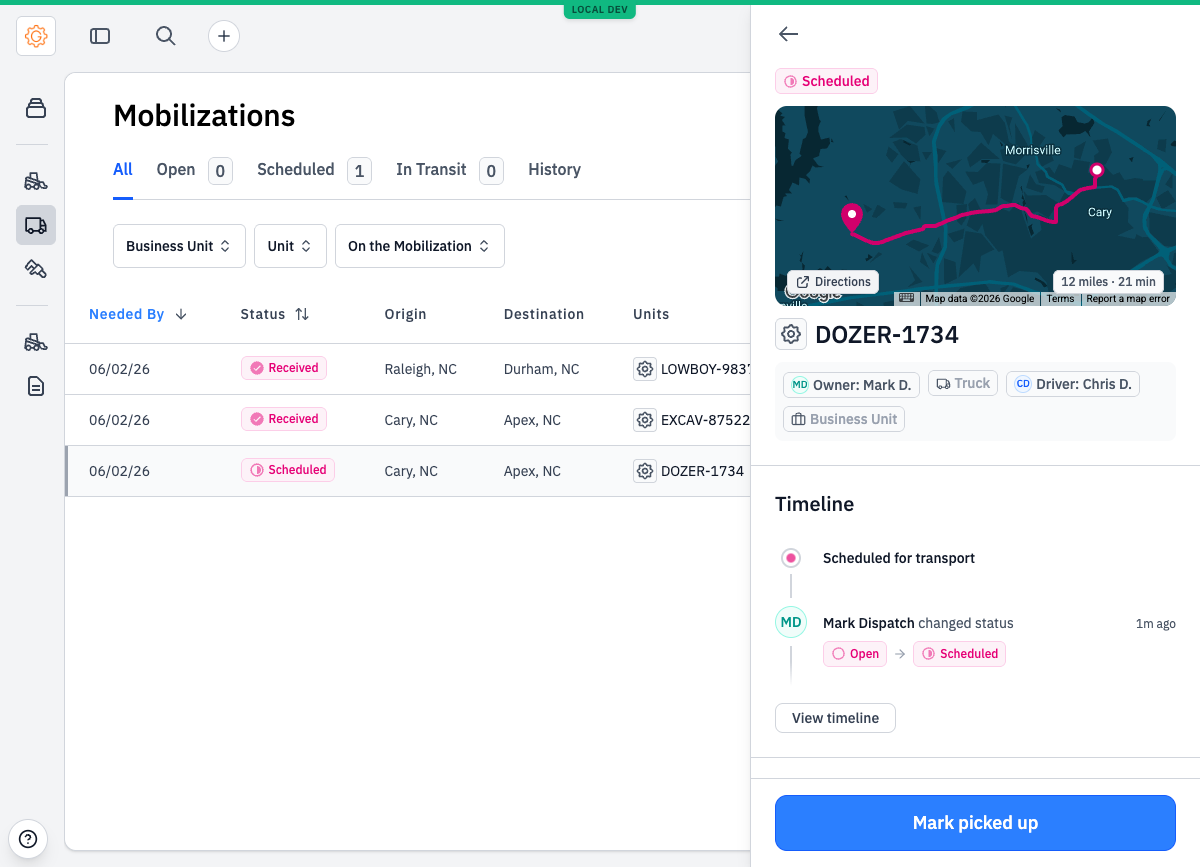This screenshot has width=1200, height=867.
Task: Open Business Unit filter dropdown
Action: (x=179, y=246)
